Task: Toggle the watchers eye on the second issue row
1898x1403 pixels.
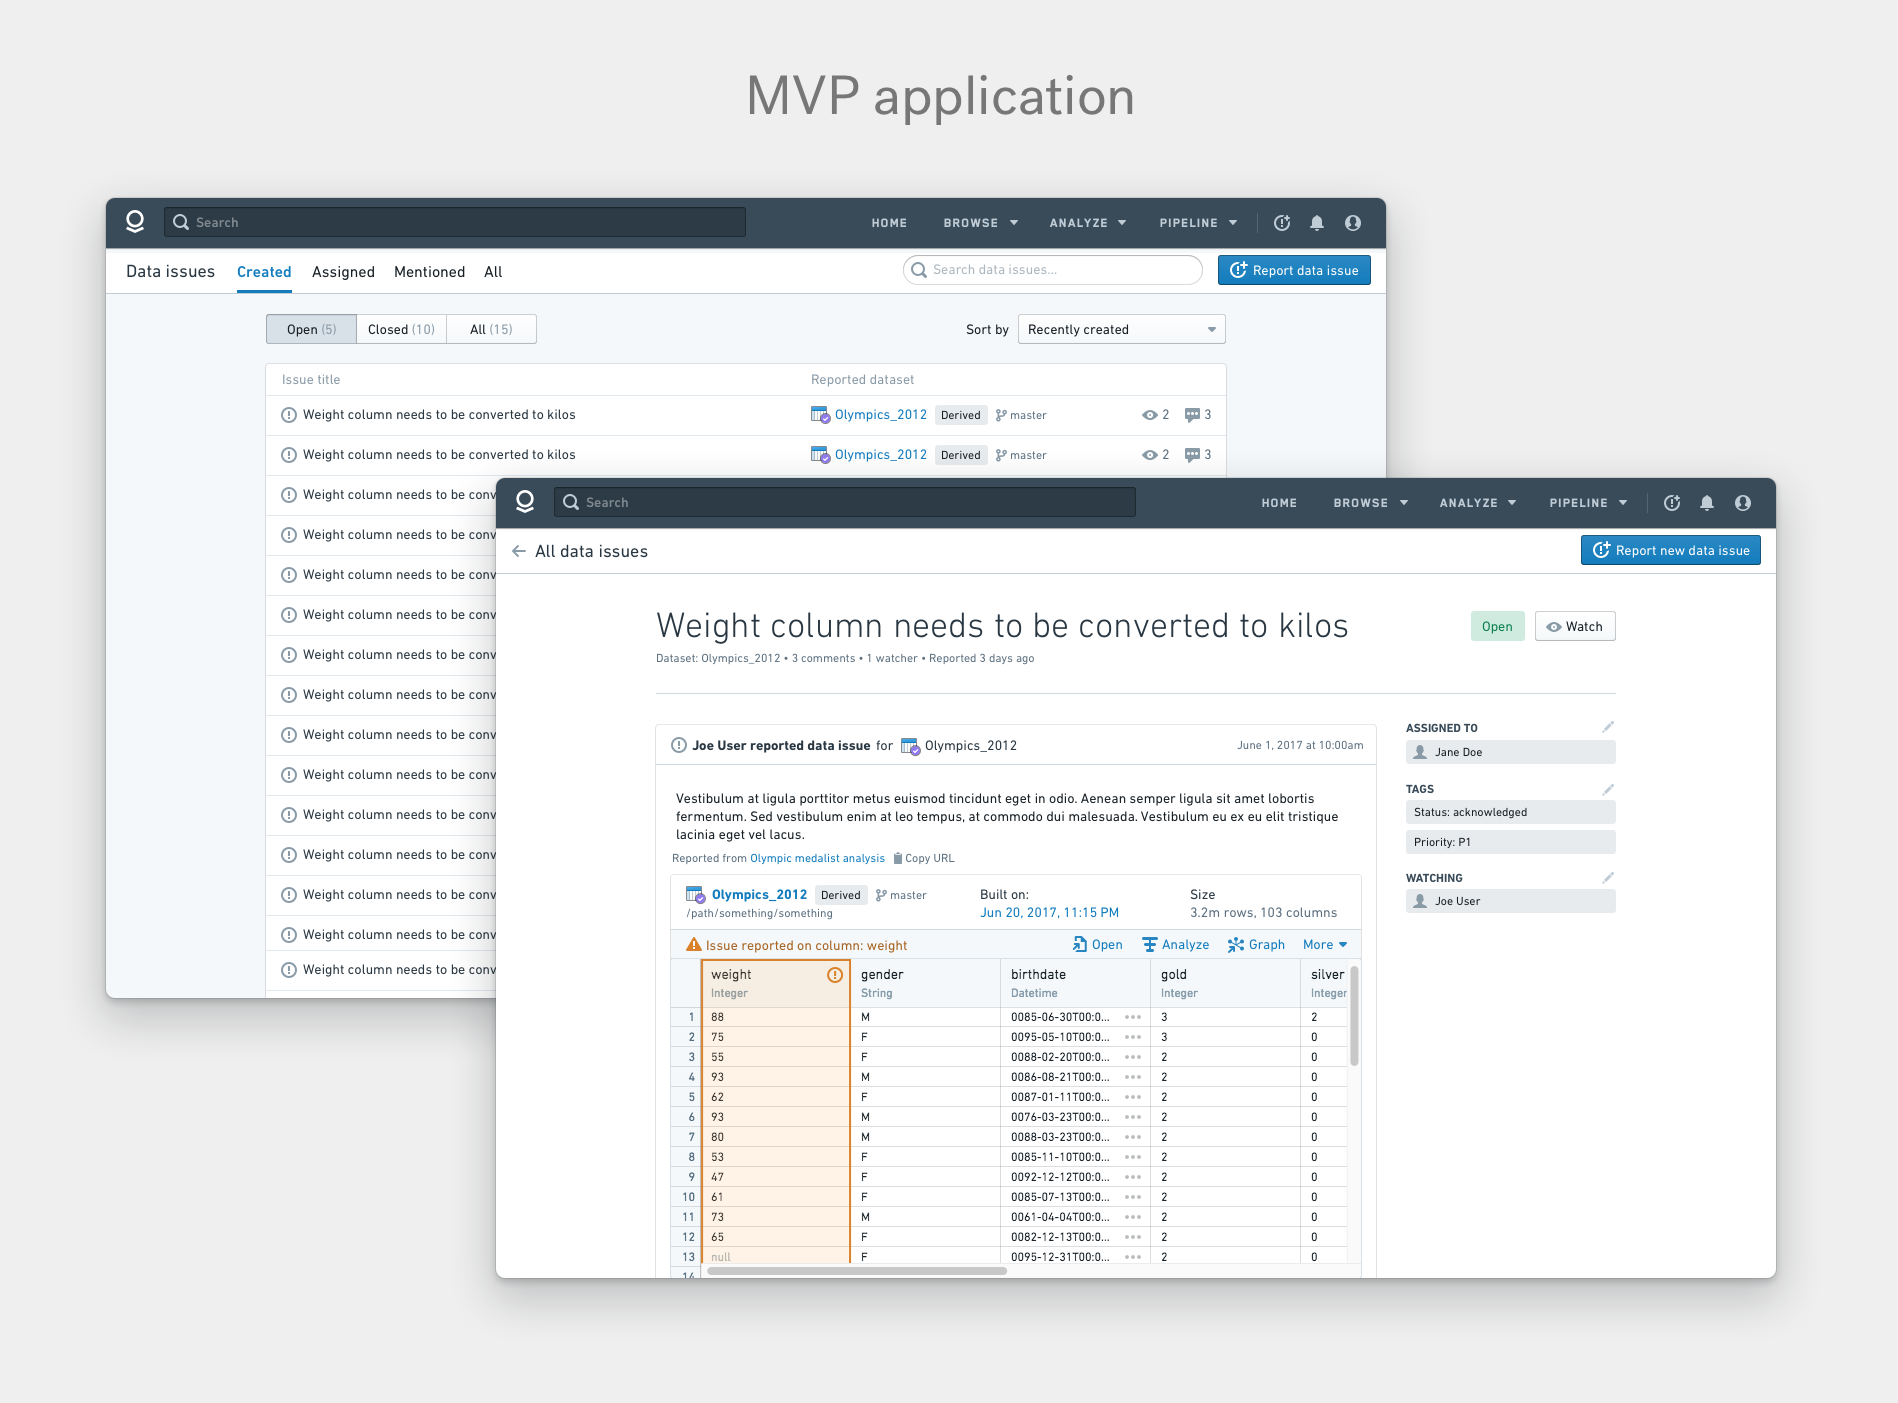Action: point(1150,455)
